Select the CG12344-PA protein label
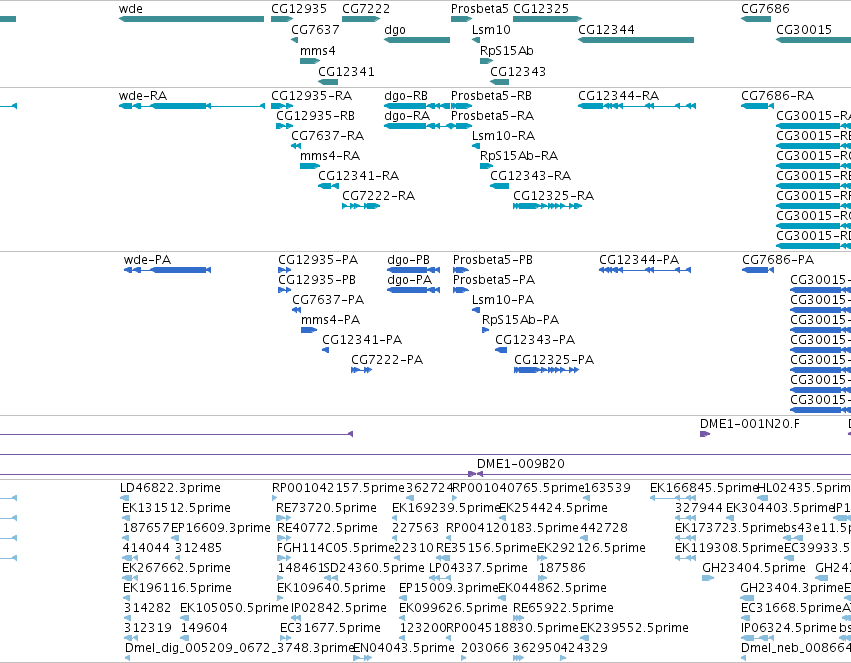851x663 pixels. (x=639, y=260)
